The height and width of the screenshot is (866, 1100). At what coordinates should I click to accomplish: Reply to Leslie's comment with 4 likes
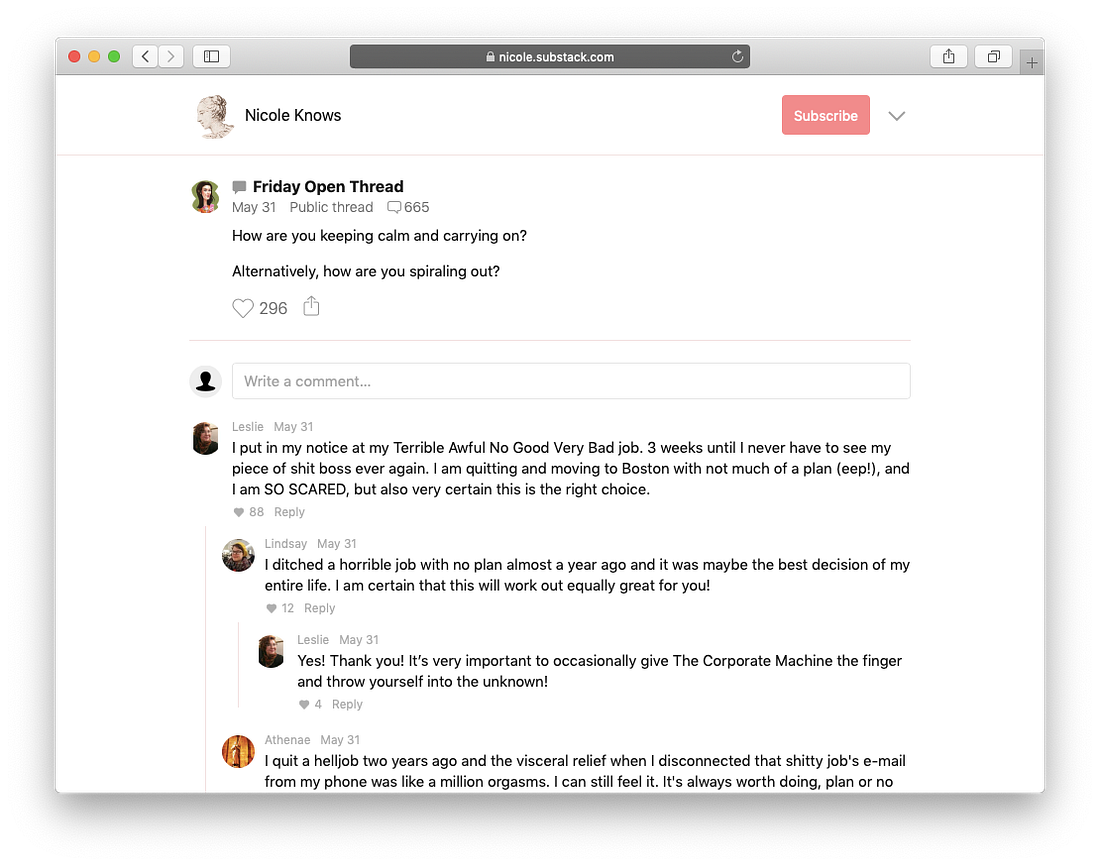coord(347,705)
